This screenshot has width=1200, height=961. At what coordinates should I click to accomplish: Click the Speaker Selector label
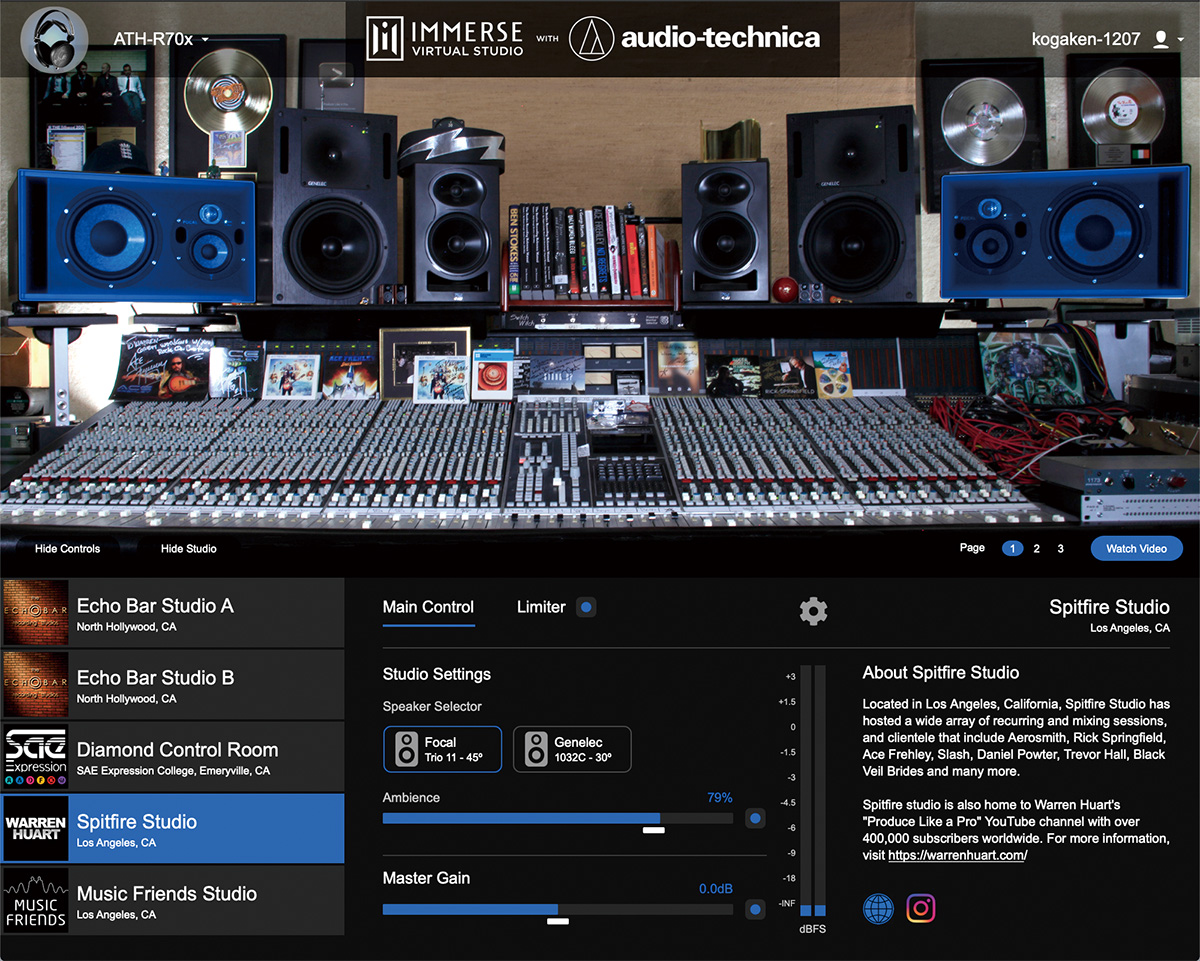pyautogui.click(x=432, y=706)
